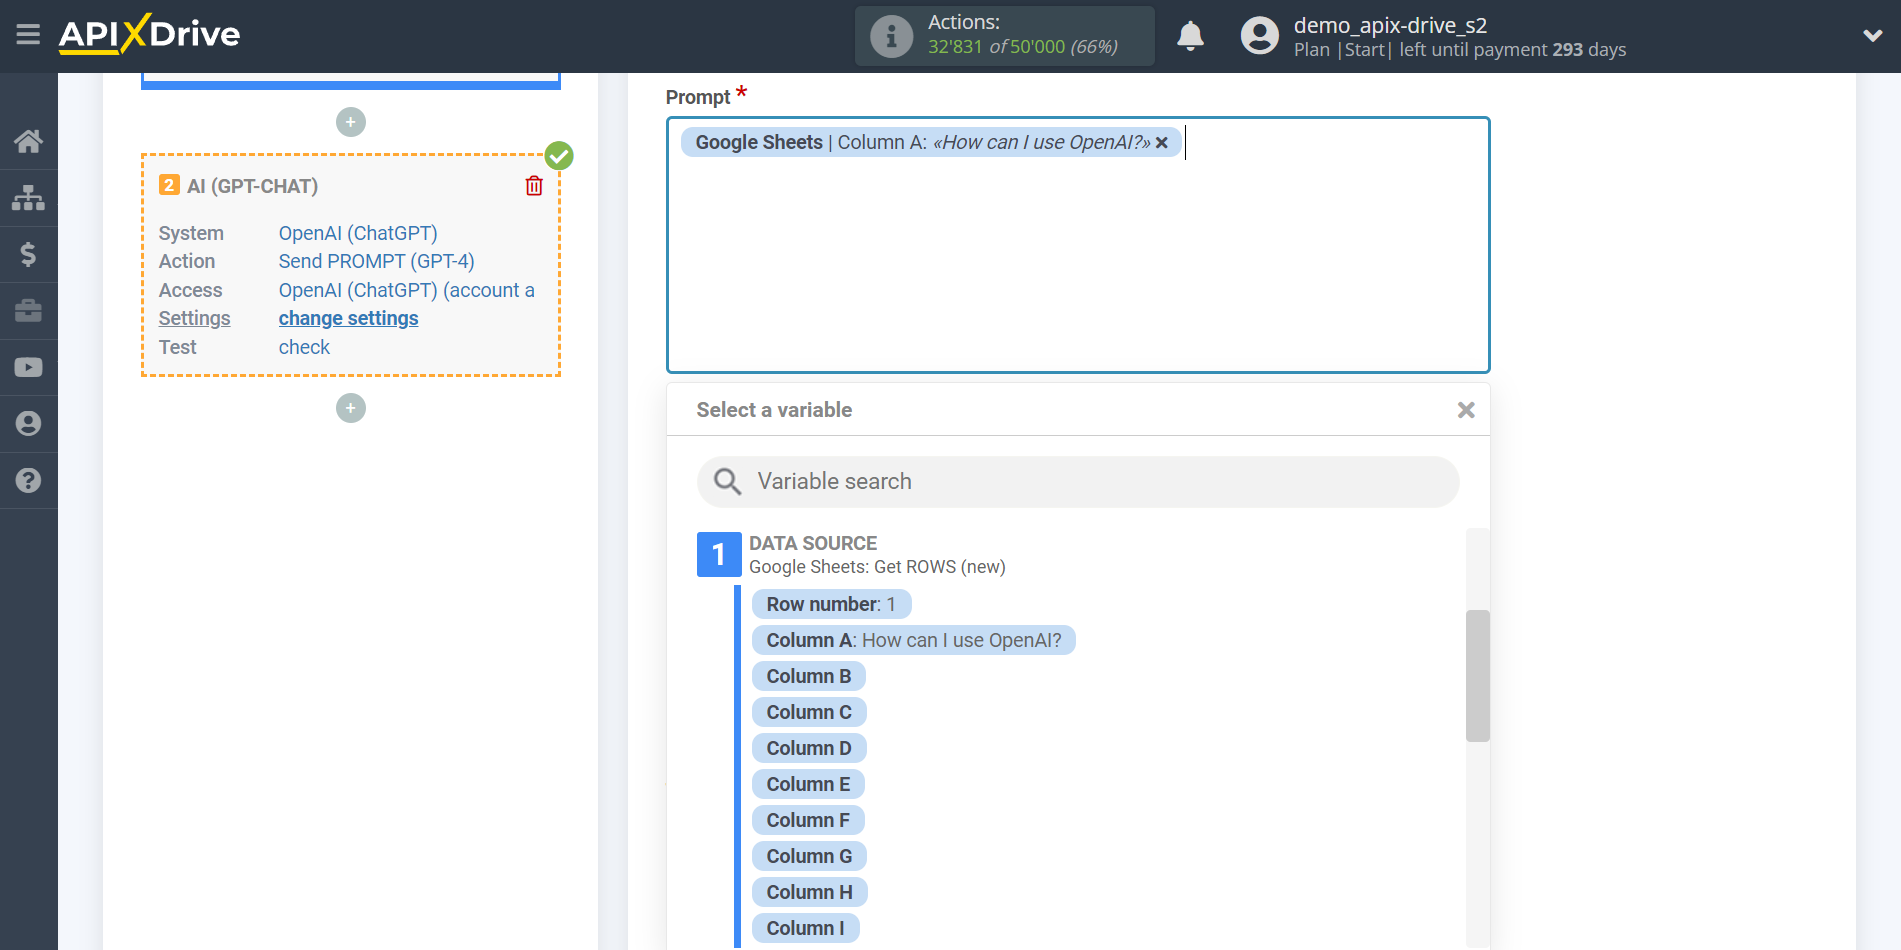Select Column C variable

click(x=809, y=712)
